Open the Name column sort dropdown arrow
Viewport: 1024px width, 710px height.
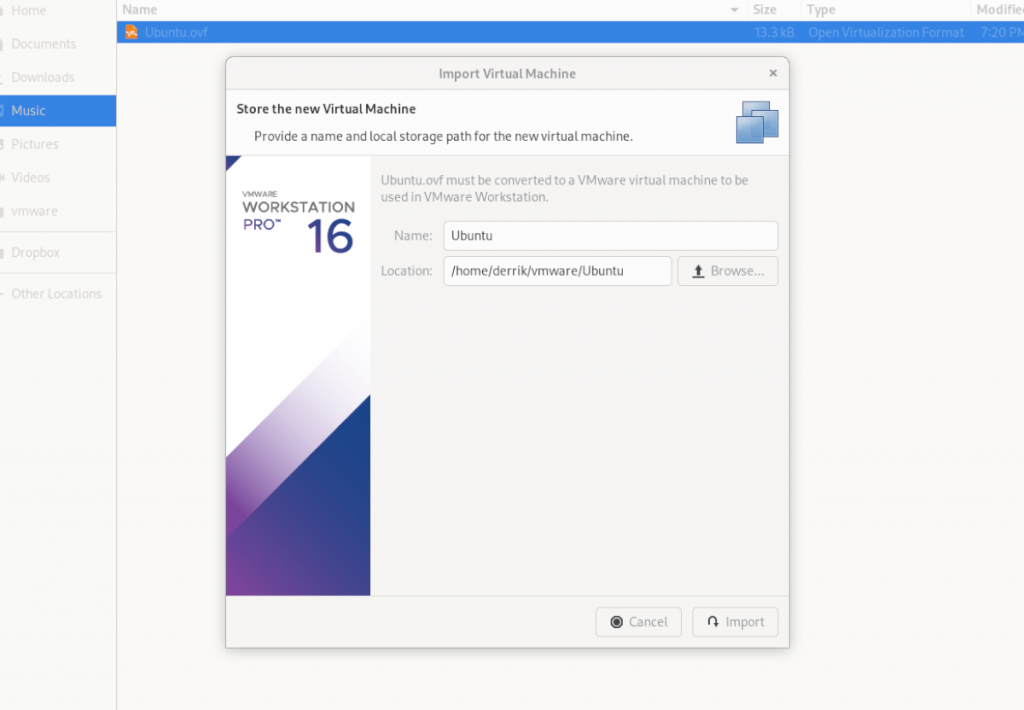[x=735, y=9]
